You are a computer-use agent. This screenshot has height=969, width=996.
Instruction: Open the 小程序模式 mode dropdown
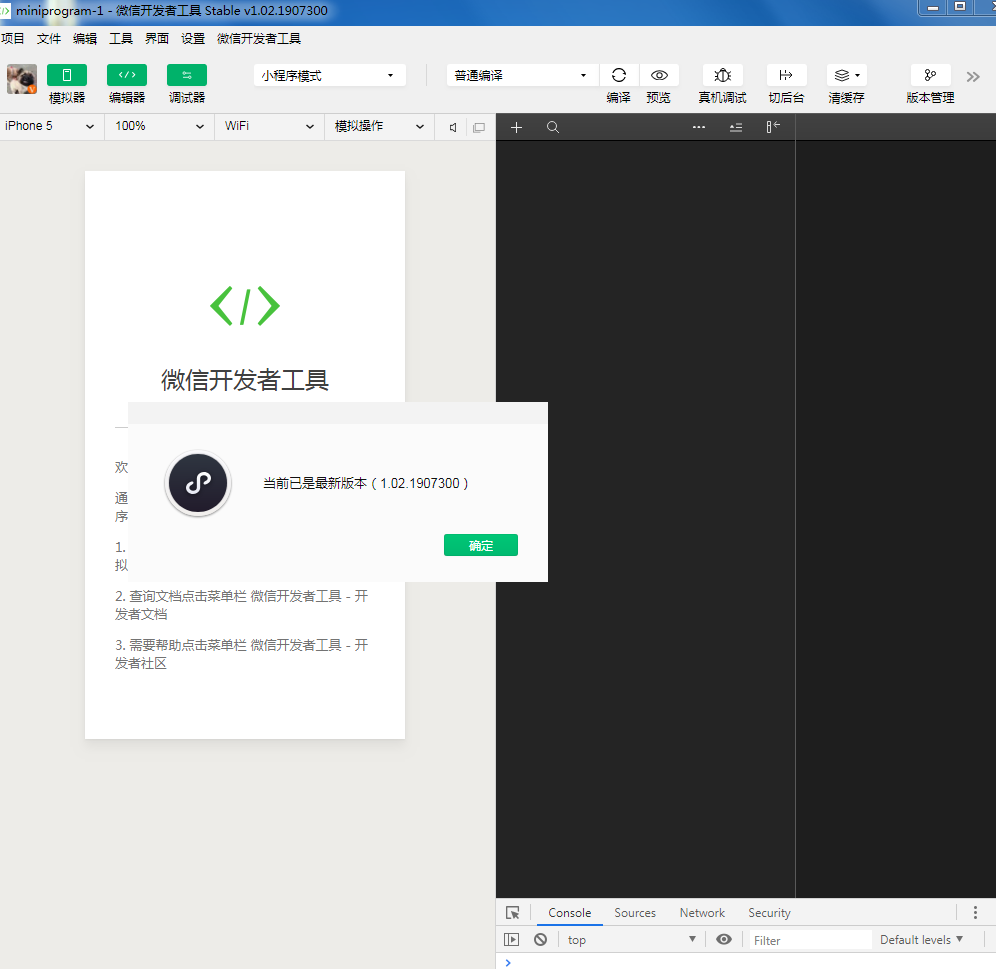click(330, 76)
